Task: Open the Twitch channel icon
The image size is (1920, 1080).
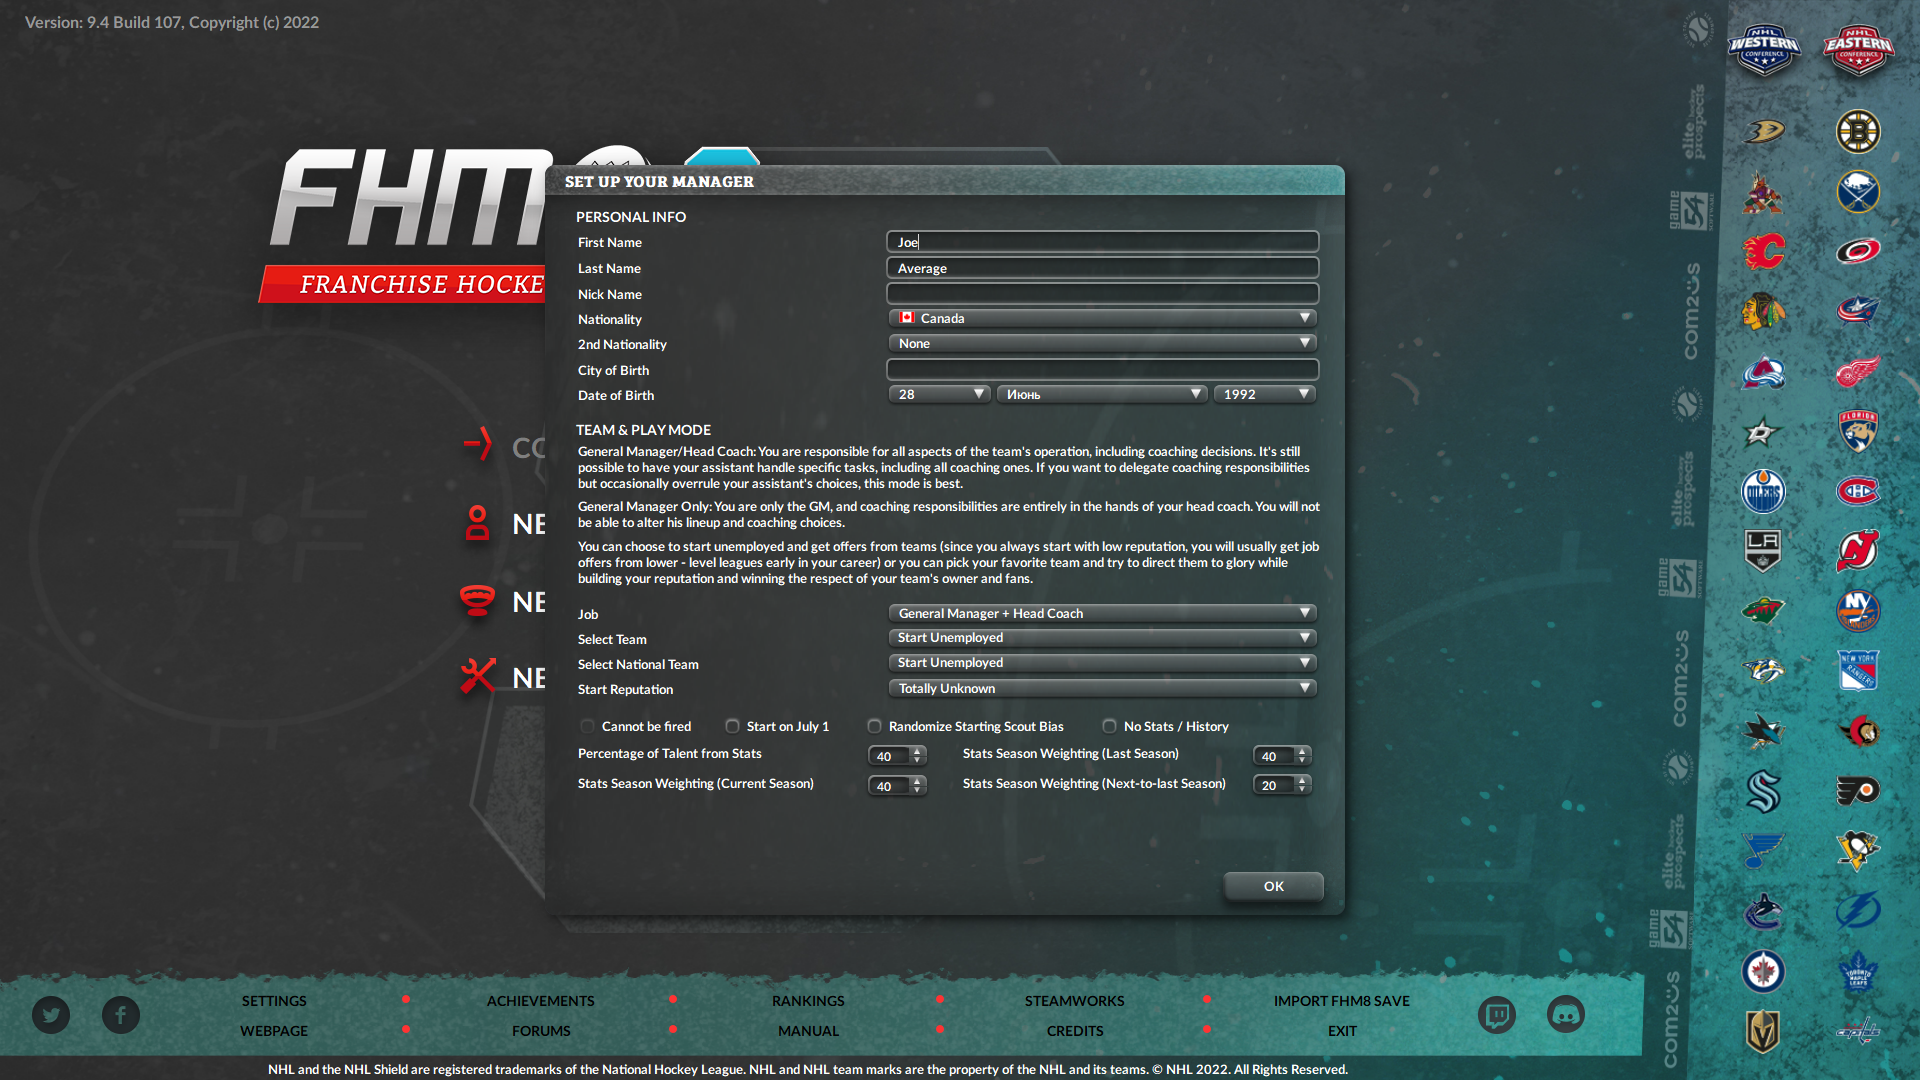Action: coord(1497,1015)
